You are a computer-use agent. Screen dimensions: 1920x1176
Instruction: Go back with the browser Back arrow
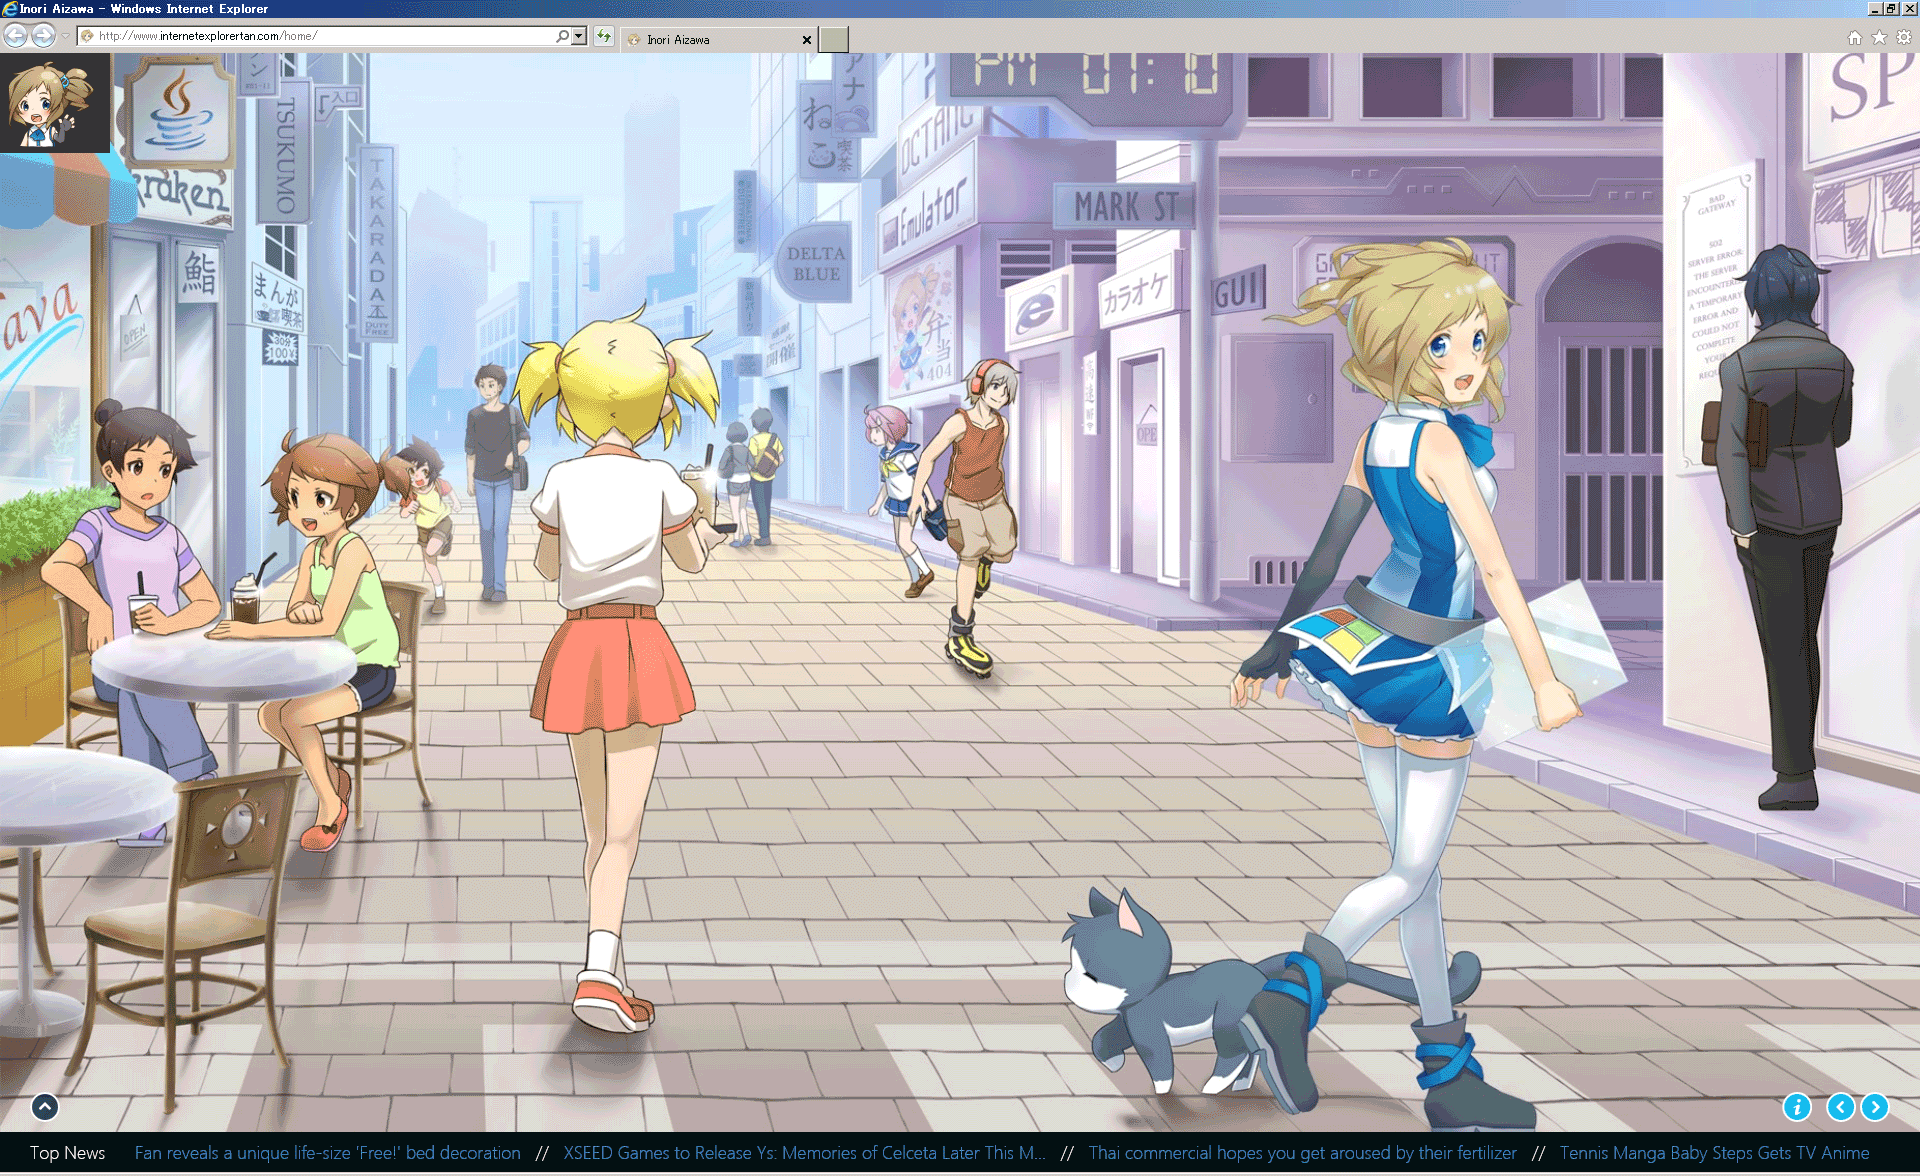(15, 36)
